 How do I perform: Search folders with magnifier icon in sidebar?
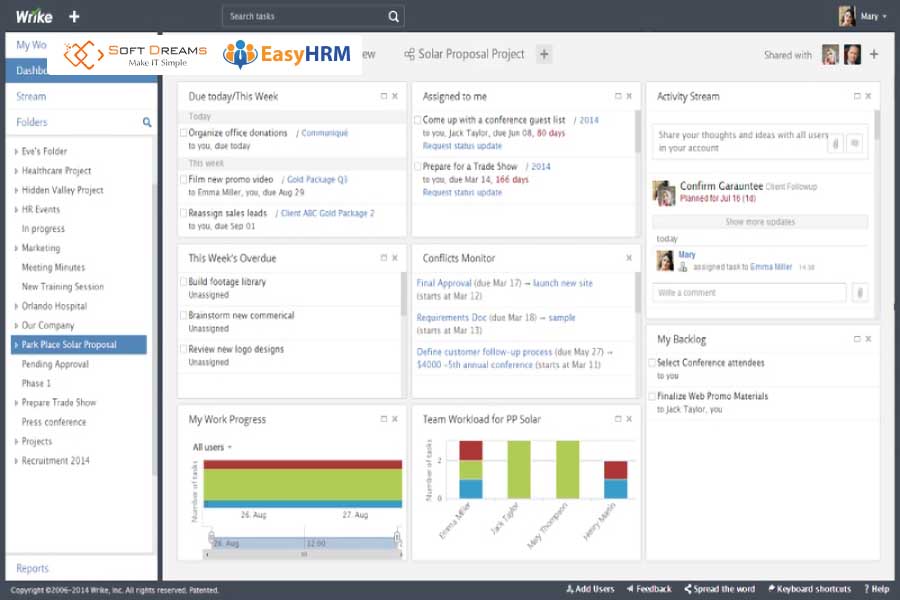tap(147, 122)
